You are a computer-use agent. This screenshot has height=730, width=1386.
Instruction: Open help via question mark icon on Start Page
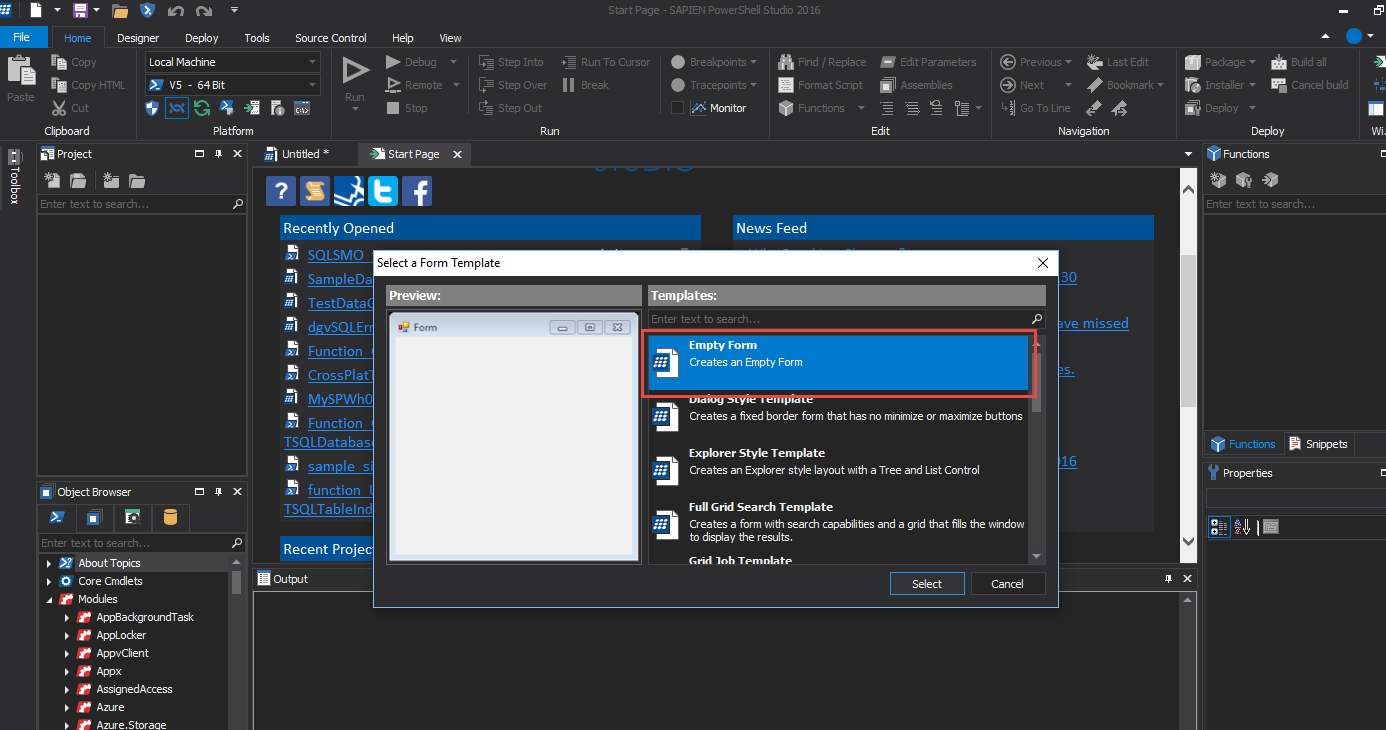click(281, 191)
